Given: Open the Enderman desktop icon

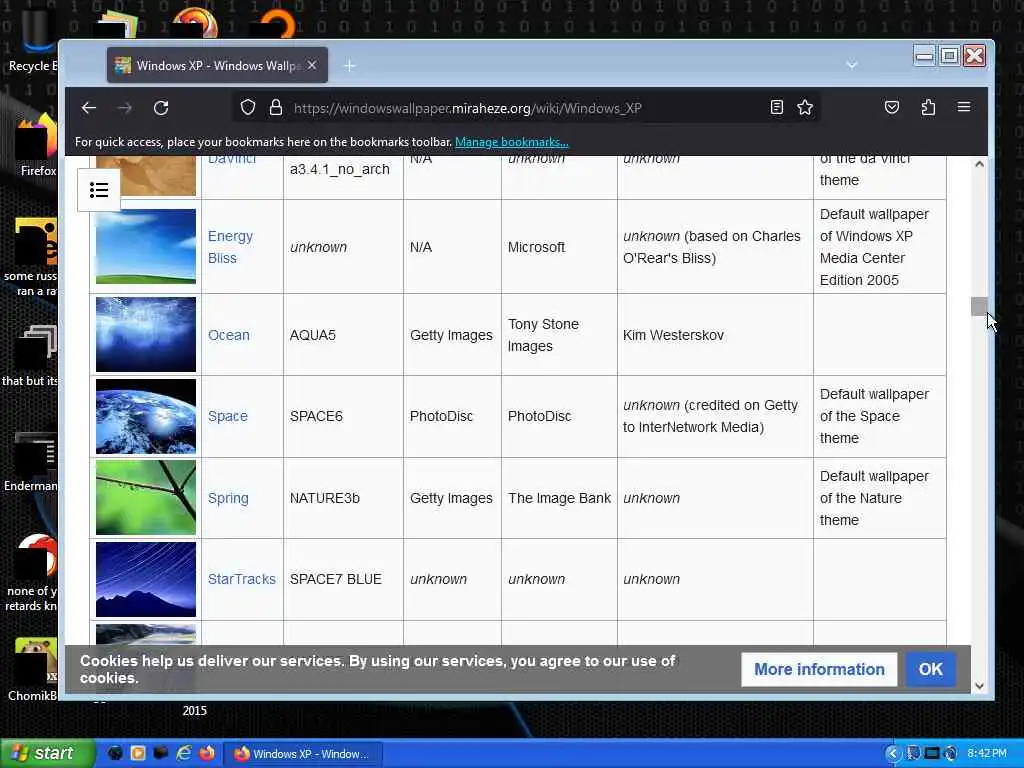Looking at the screenshot, I should click(x=31, y=461).
